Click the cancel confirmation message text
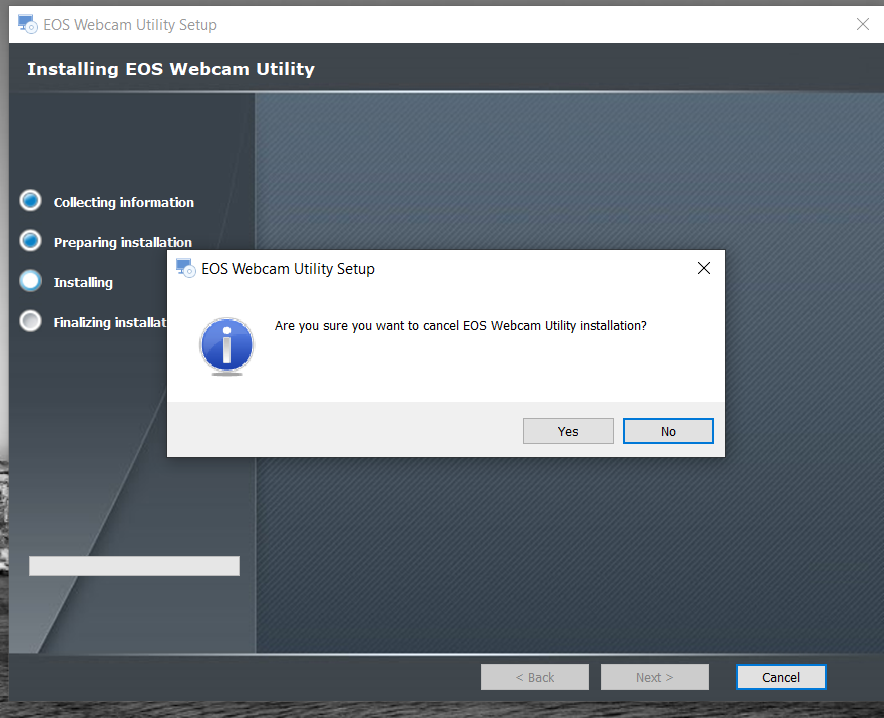884x718 pixels. point(460,326)
